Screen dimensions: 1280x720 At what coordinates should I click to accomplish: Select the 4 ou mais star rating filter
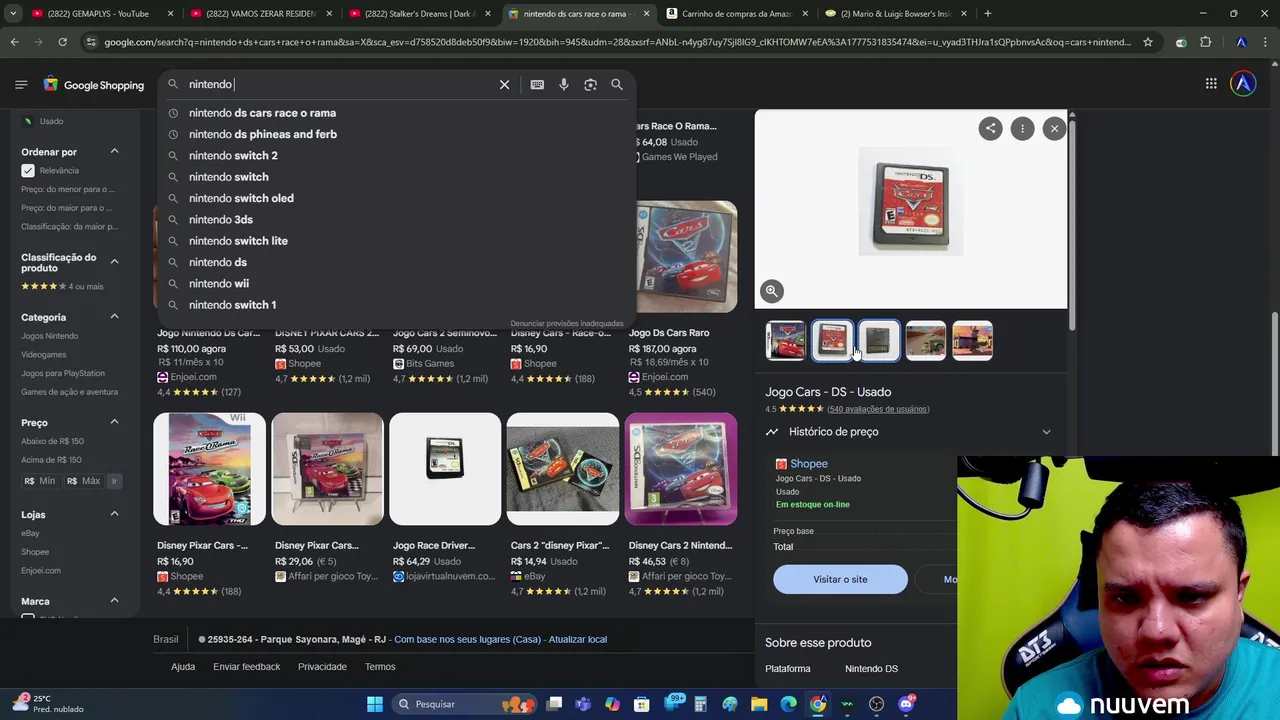[x=62, y=287]
